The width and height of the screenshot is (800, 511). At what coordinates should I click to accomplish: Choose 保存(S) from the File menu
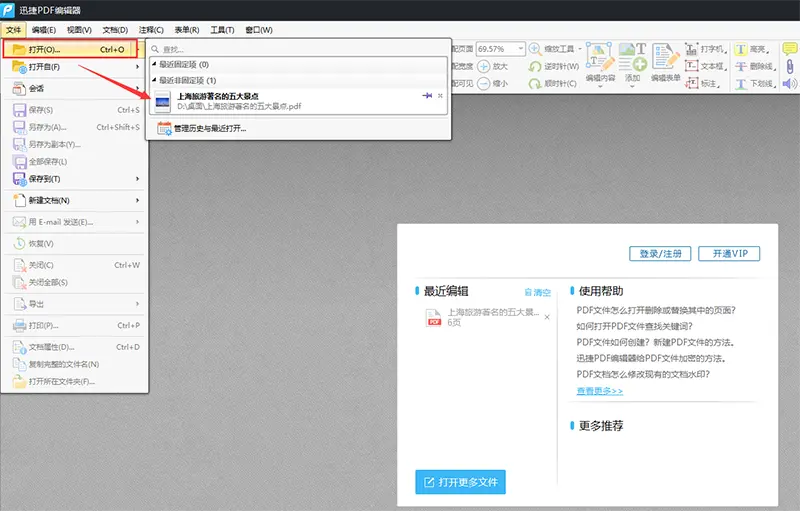coord(74,110)
